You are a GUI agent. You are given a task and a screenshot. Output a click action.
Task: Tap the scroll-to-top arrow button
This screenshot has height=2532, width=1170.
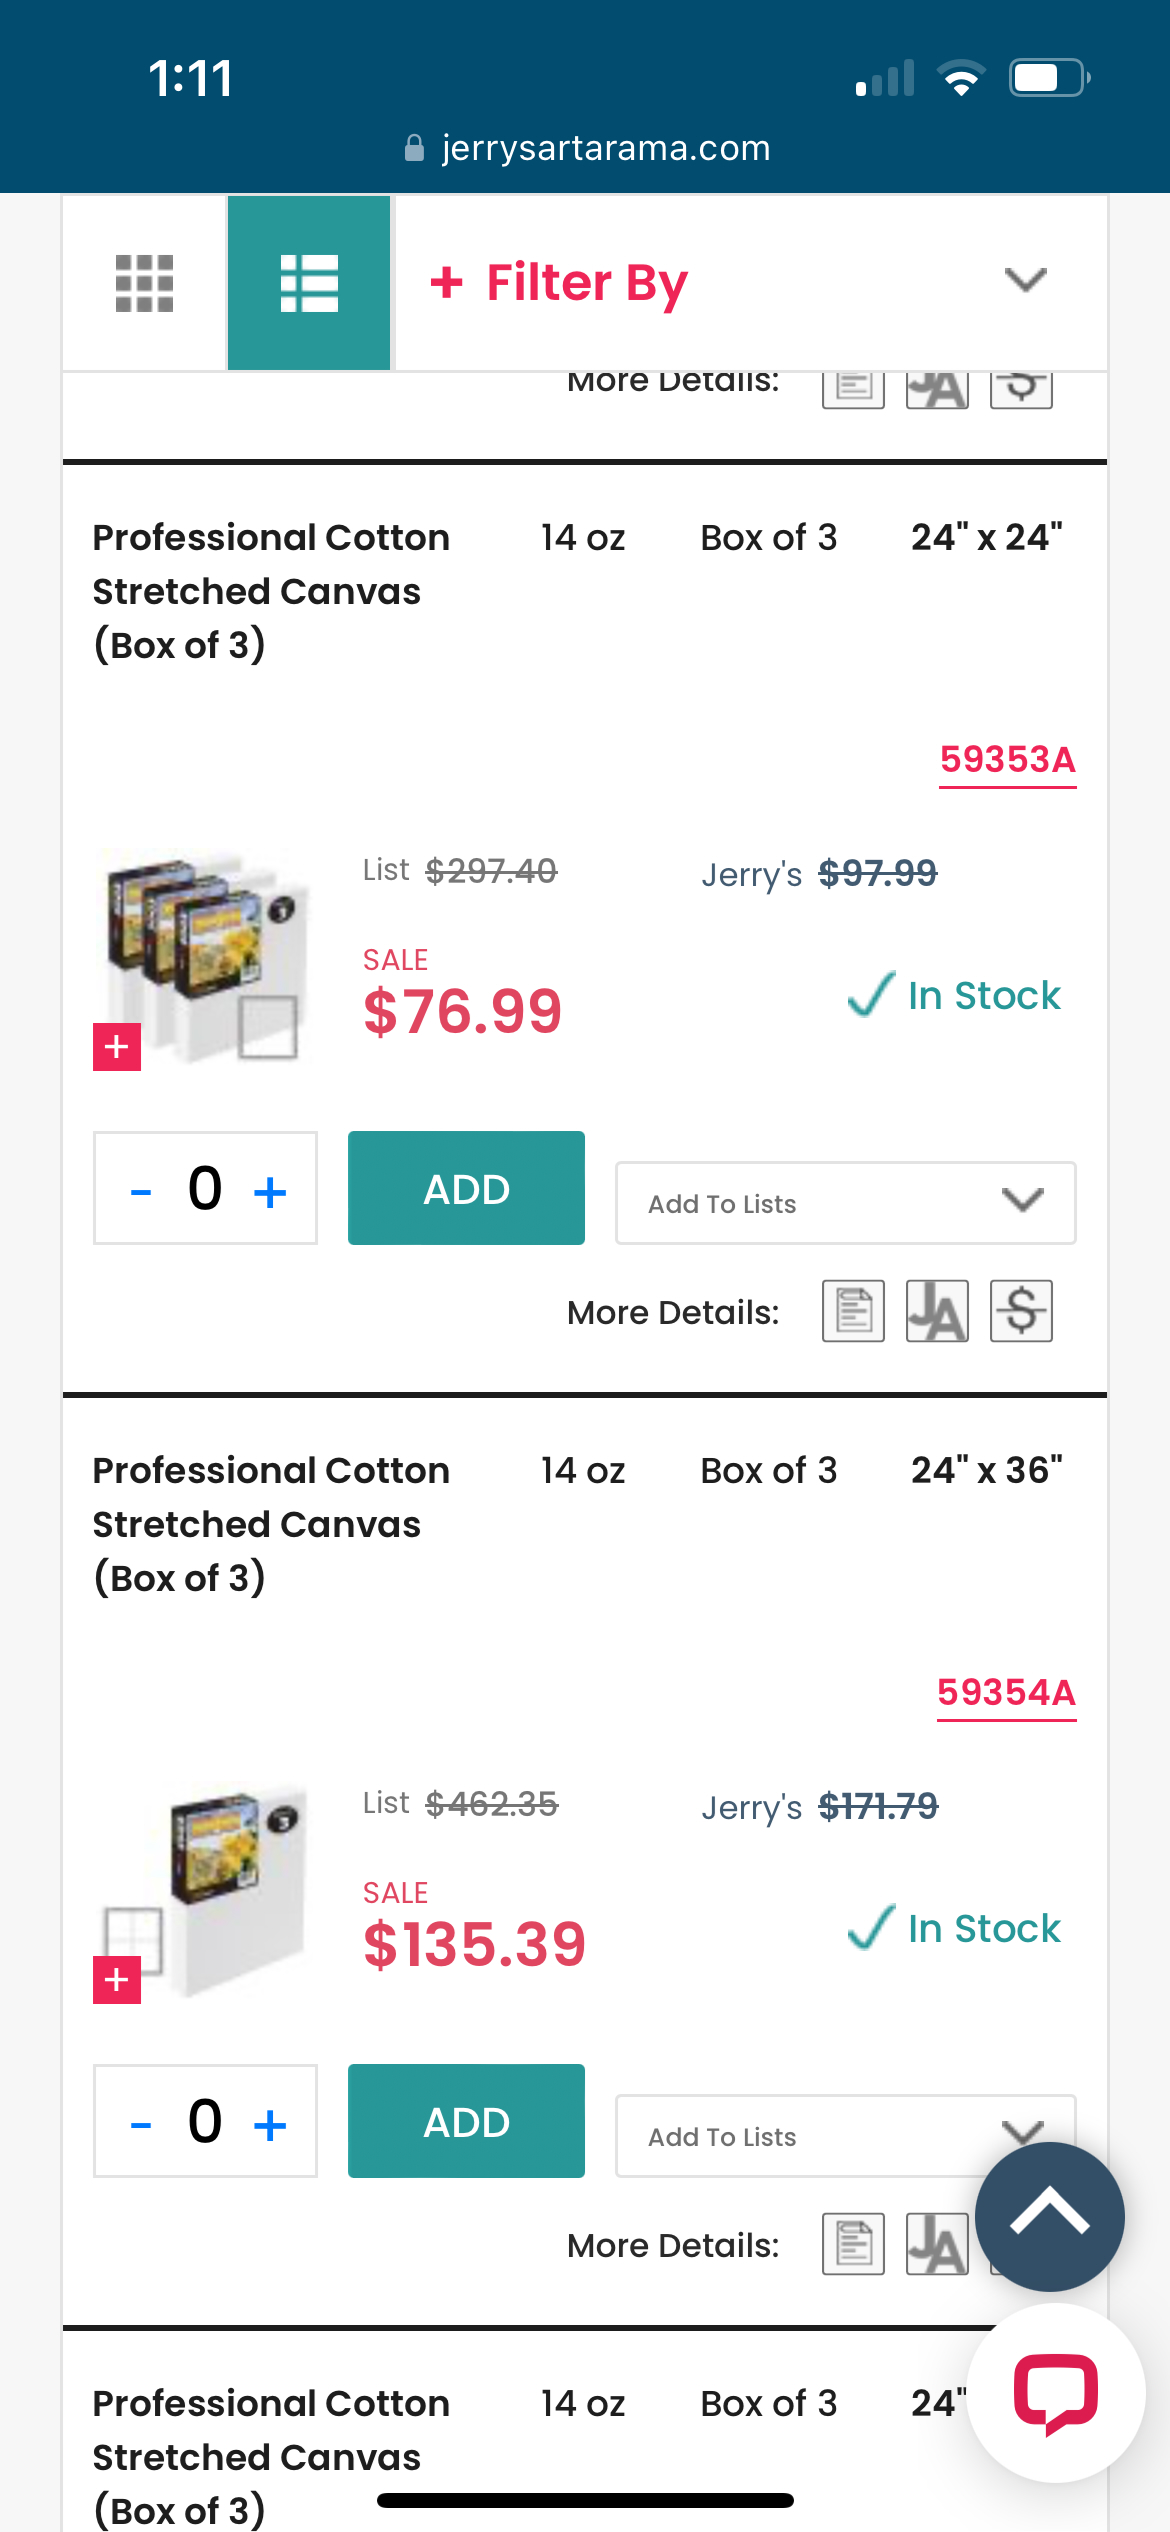coord(1049,2216)
